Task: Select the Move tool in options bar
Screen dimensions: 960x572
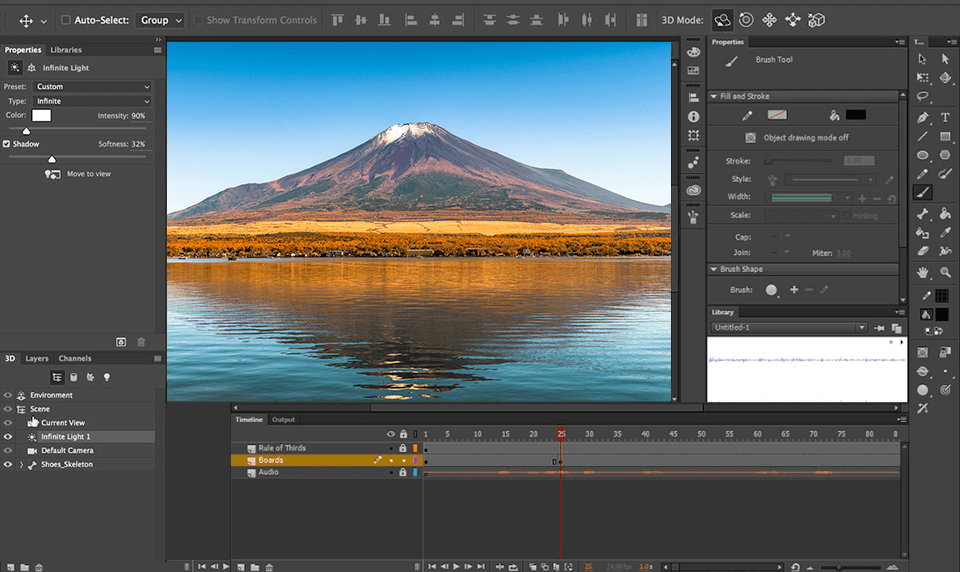Action: (x=26, y=20)
